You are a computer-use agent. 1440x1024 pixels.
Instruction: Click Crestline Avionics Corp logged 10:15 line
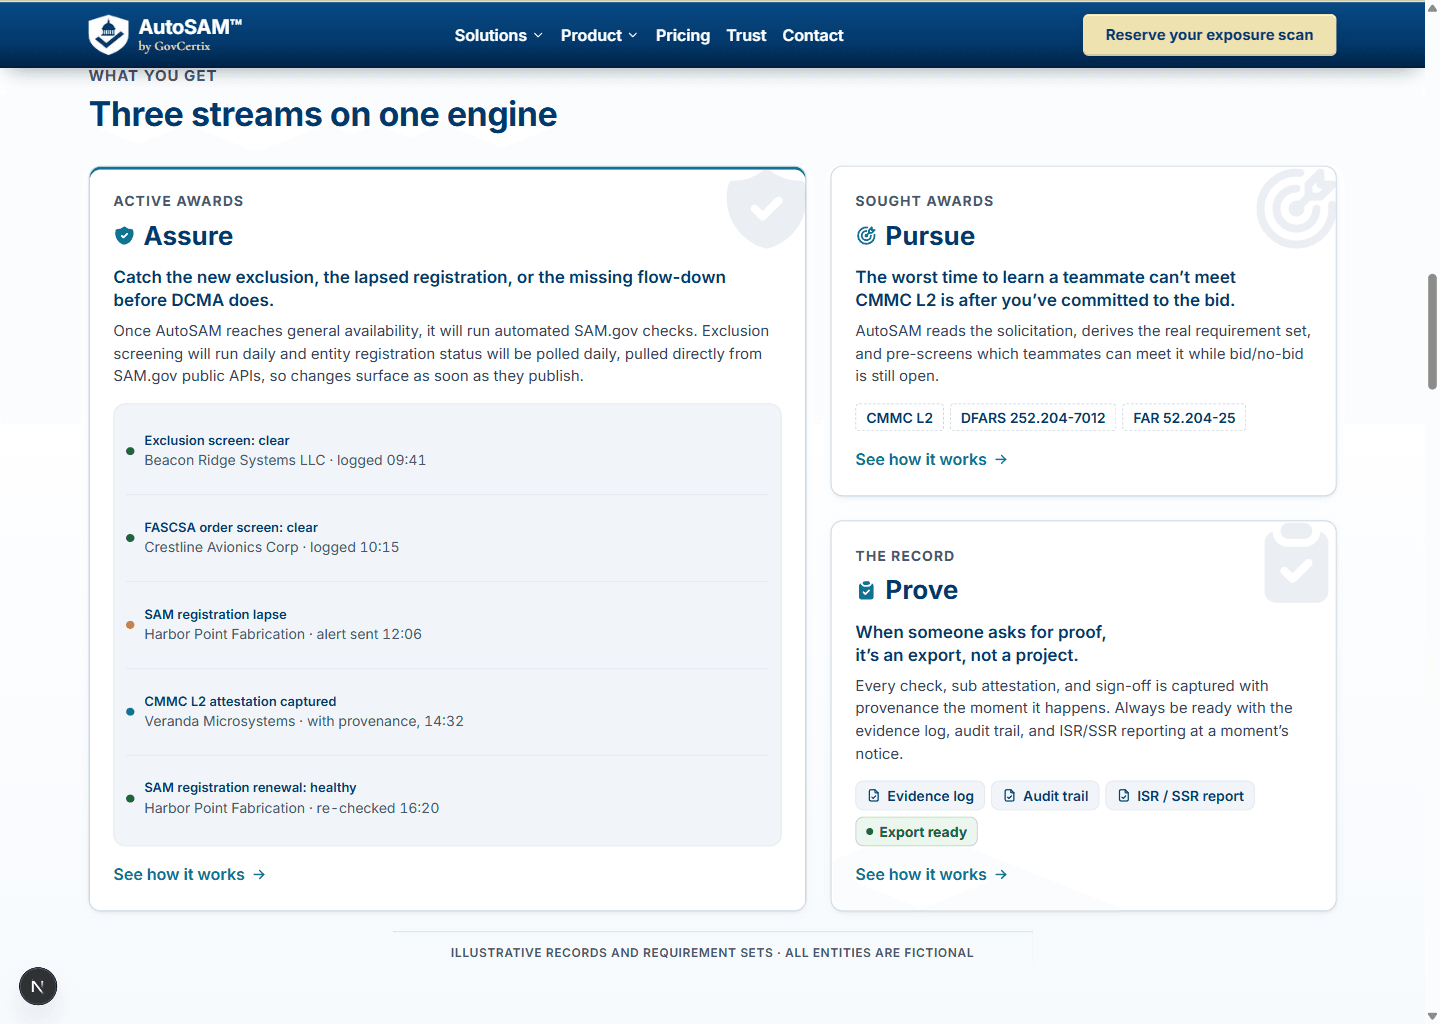[272, 548]
